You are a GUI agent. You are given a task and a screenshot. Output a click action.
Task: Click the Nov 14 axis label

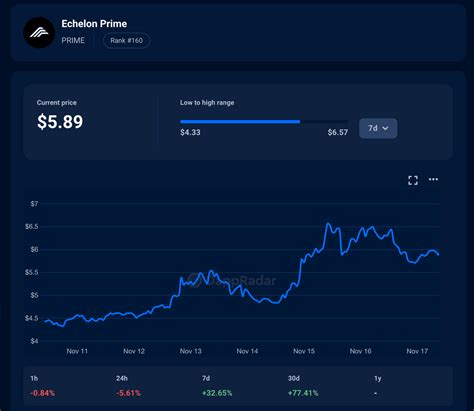pyautogui.click(x=247, y=351)
